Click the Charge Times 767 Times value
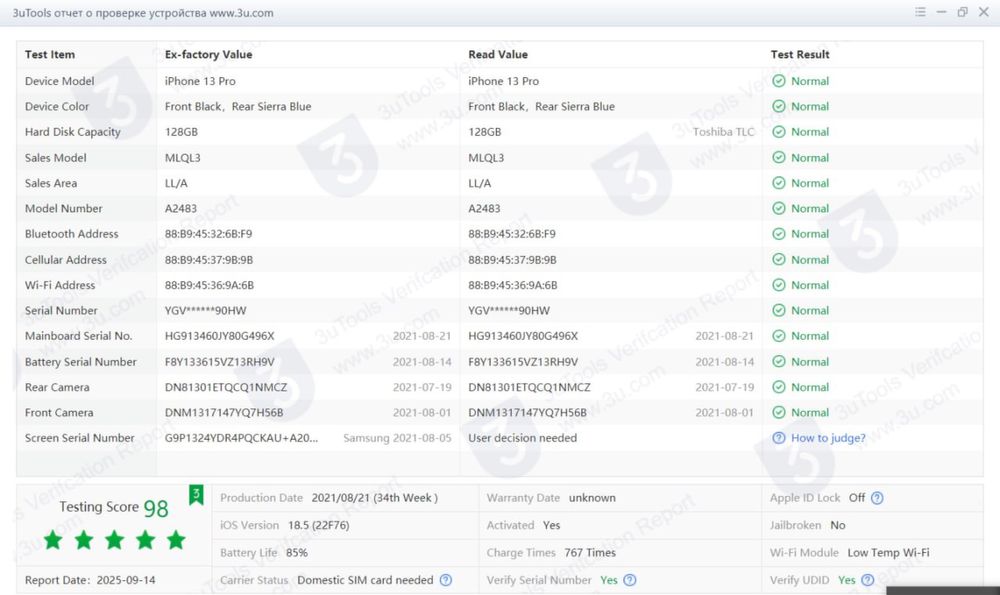Screen dimensions: 1000x595 [590, 553]
